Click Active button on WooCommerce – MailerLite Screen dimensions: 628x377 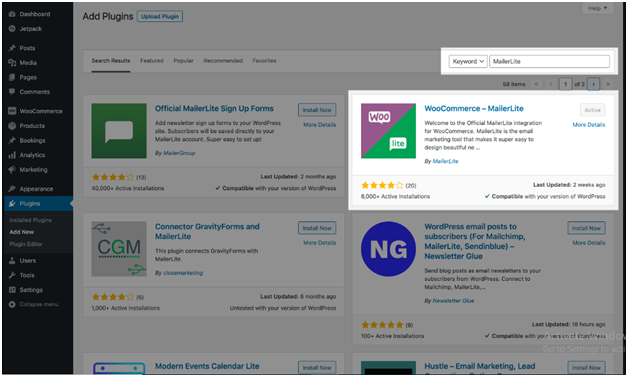click(592, 110)
